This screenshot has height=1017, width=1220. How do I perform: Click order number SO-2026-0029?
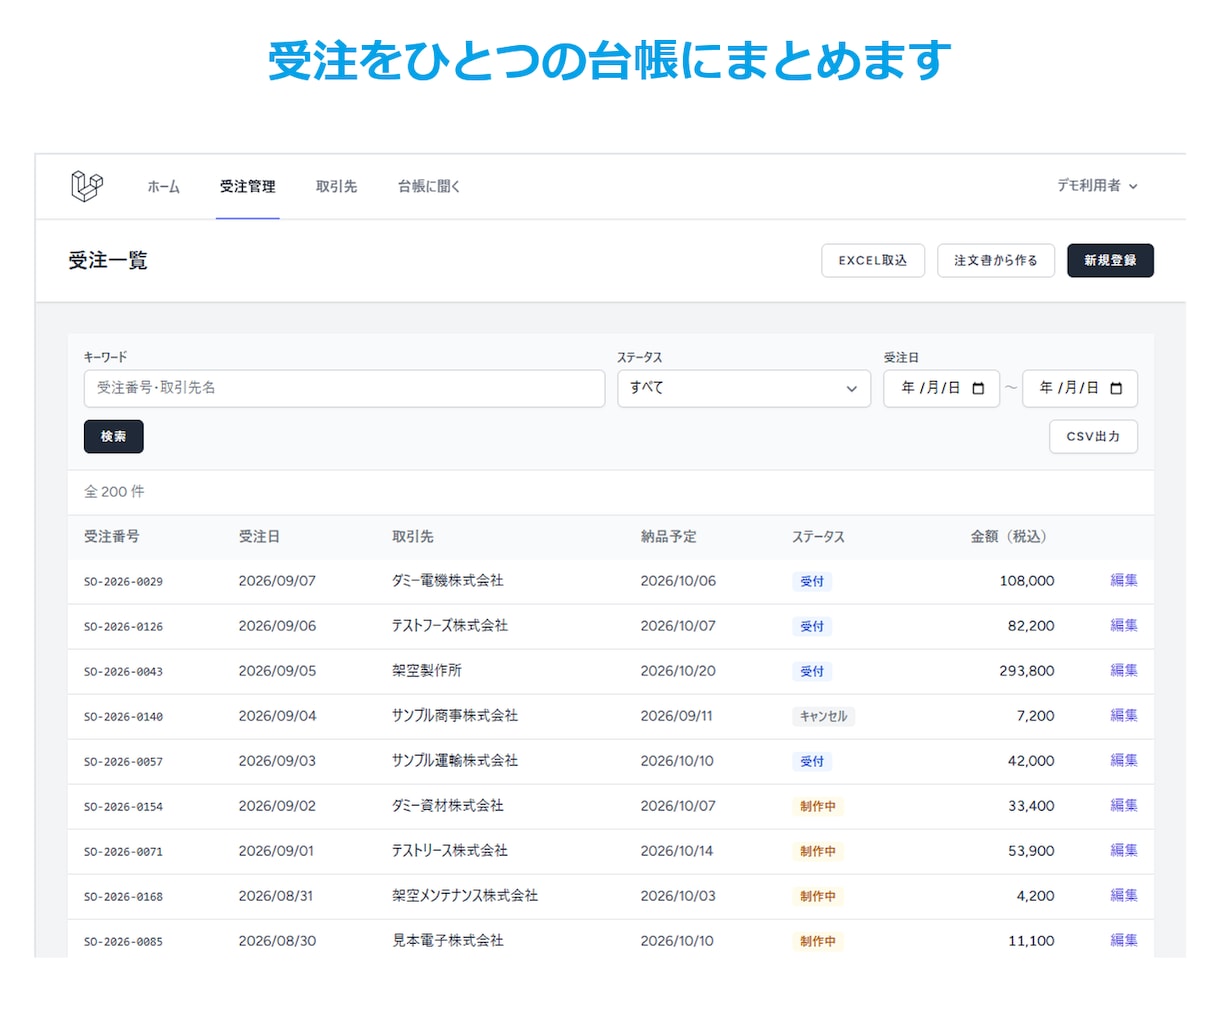[x=123, y=581]
